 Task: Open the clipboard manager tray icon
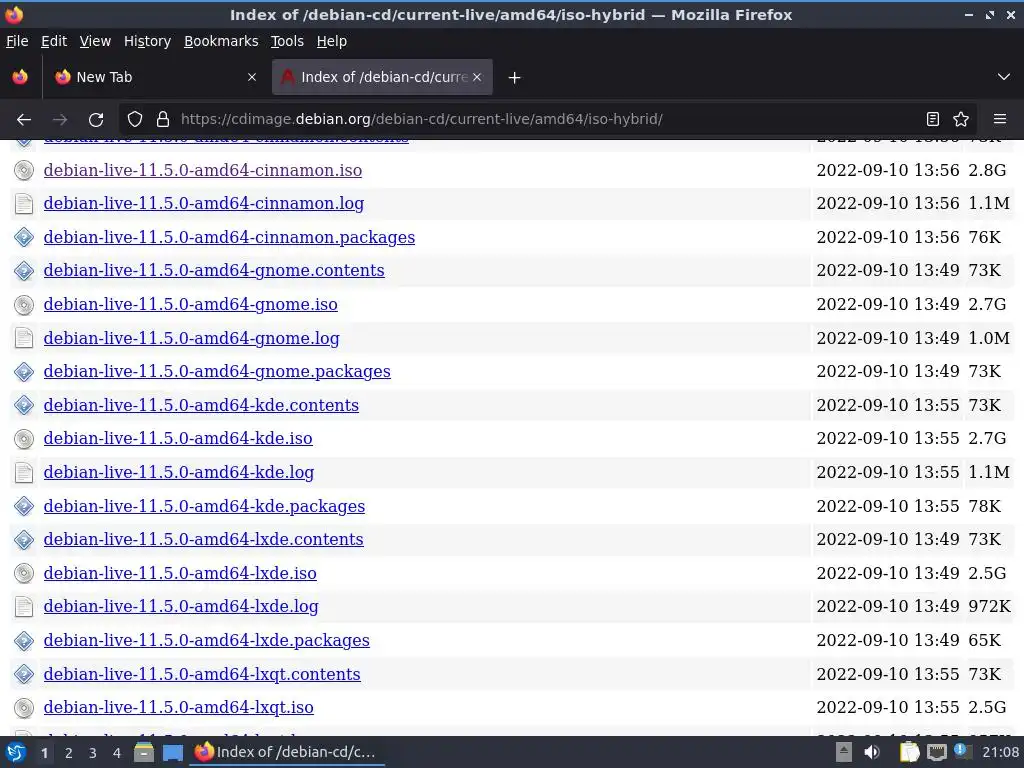[909, 753]
